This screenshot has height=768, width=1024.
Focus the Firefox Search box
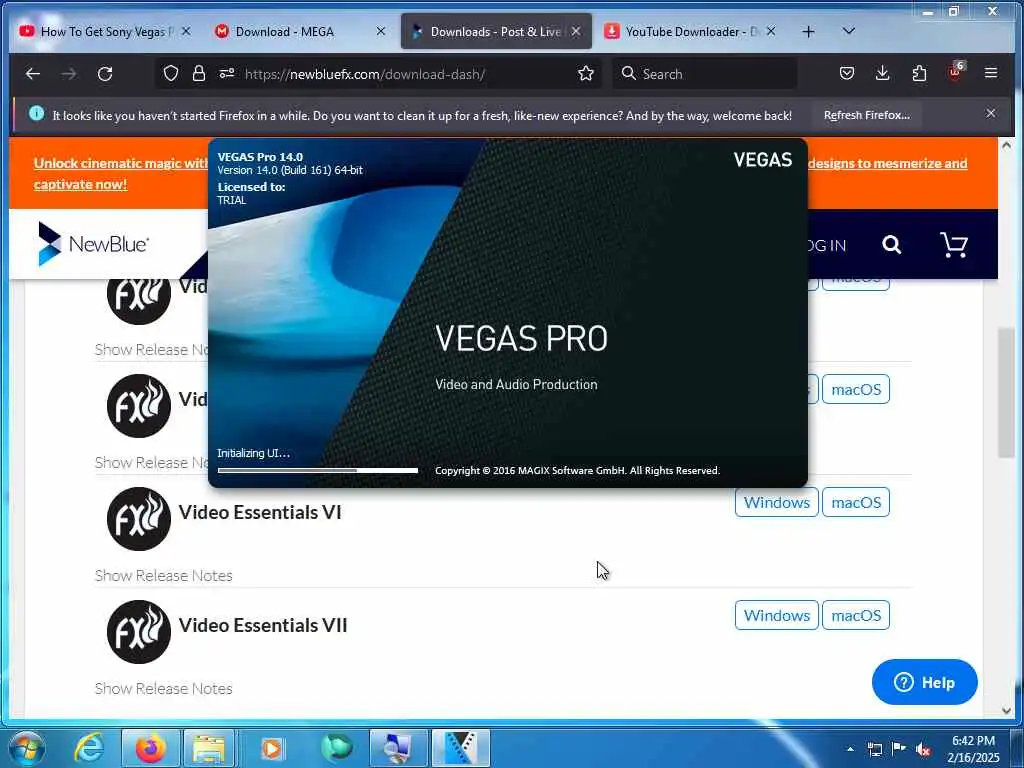tap(704, 74)
